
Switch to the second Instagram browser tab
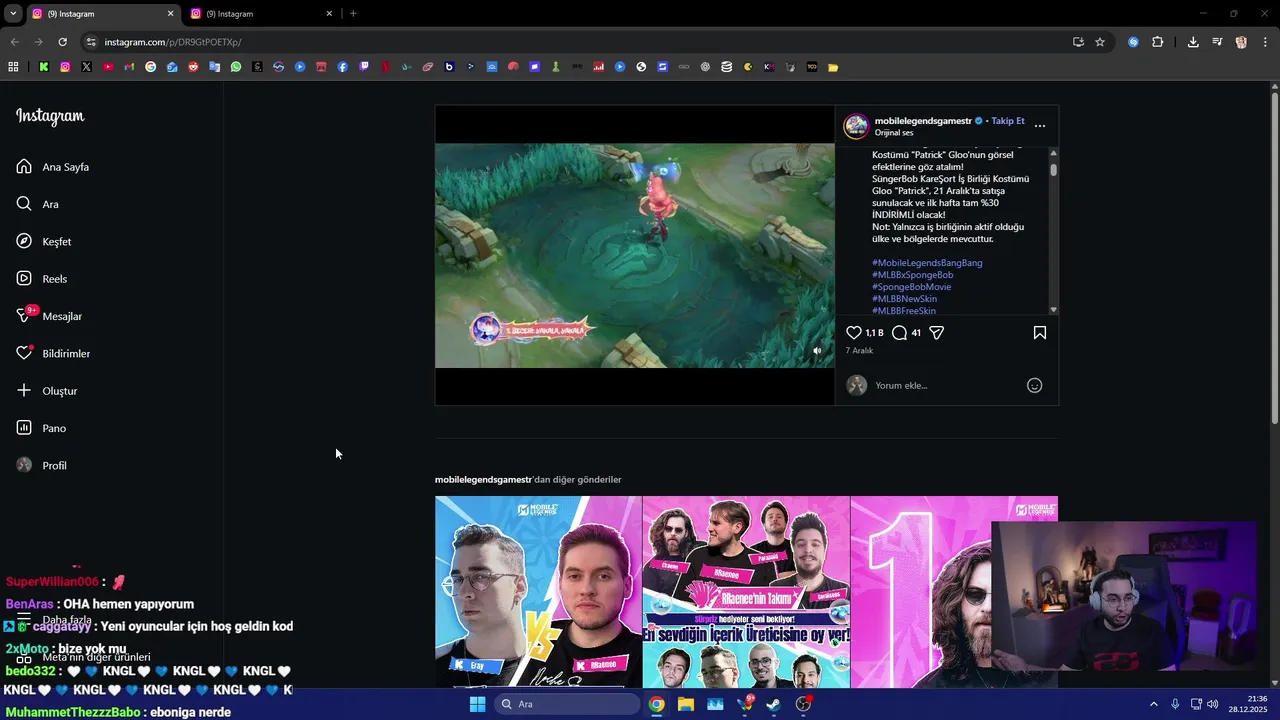(x=262, y=14)
